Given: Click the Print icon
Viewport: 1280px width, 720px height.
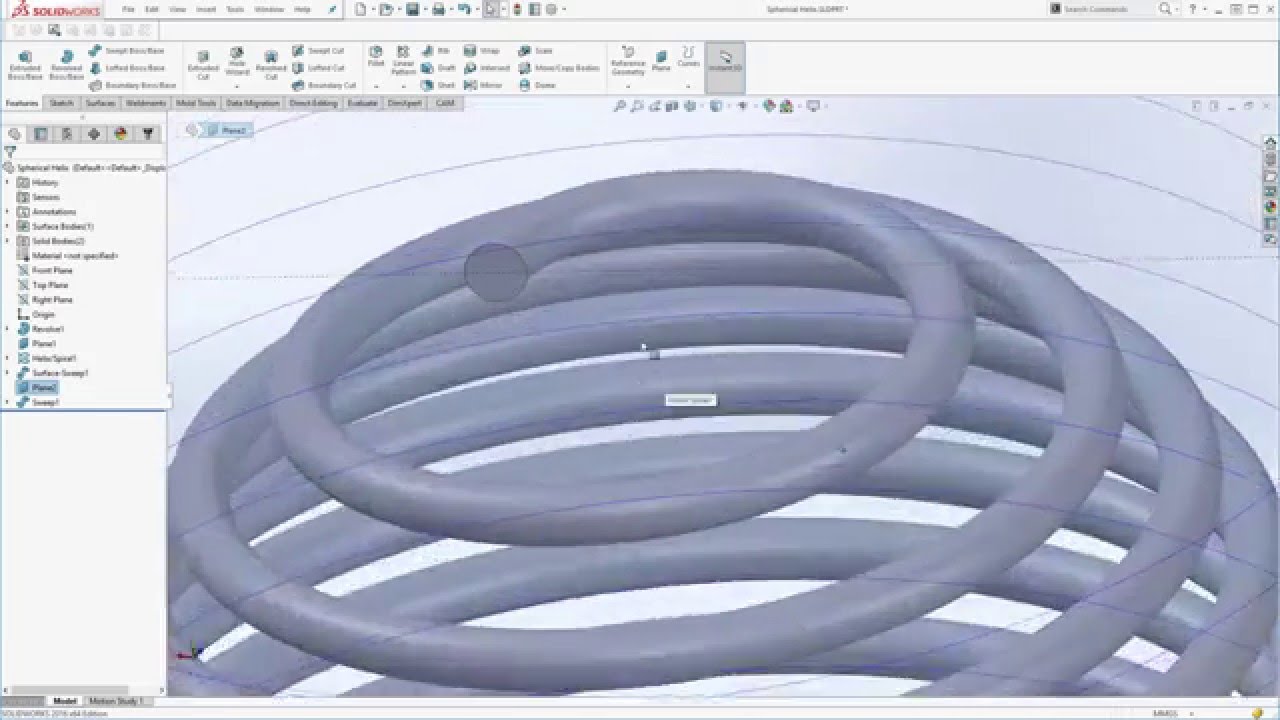Looking at the screenshot, I should tap(438, 9).
